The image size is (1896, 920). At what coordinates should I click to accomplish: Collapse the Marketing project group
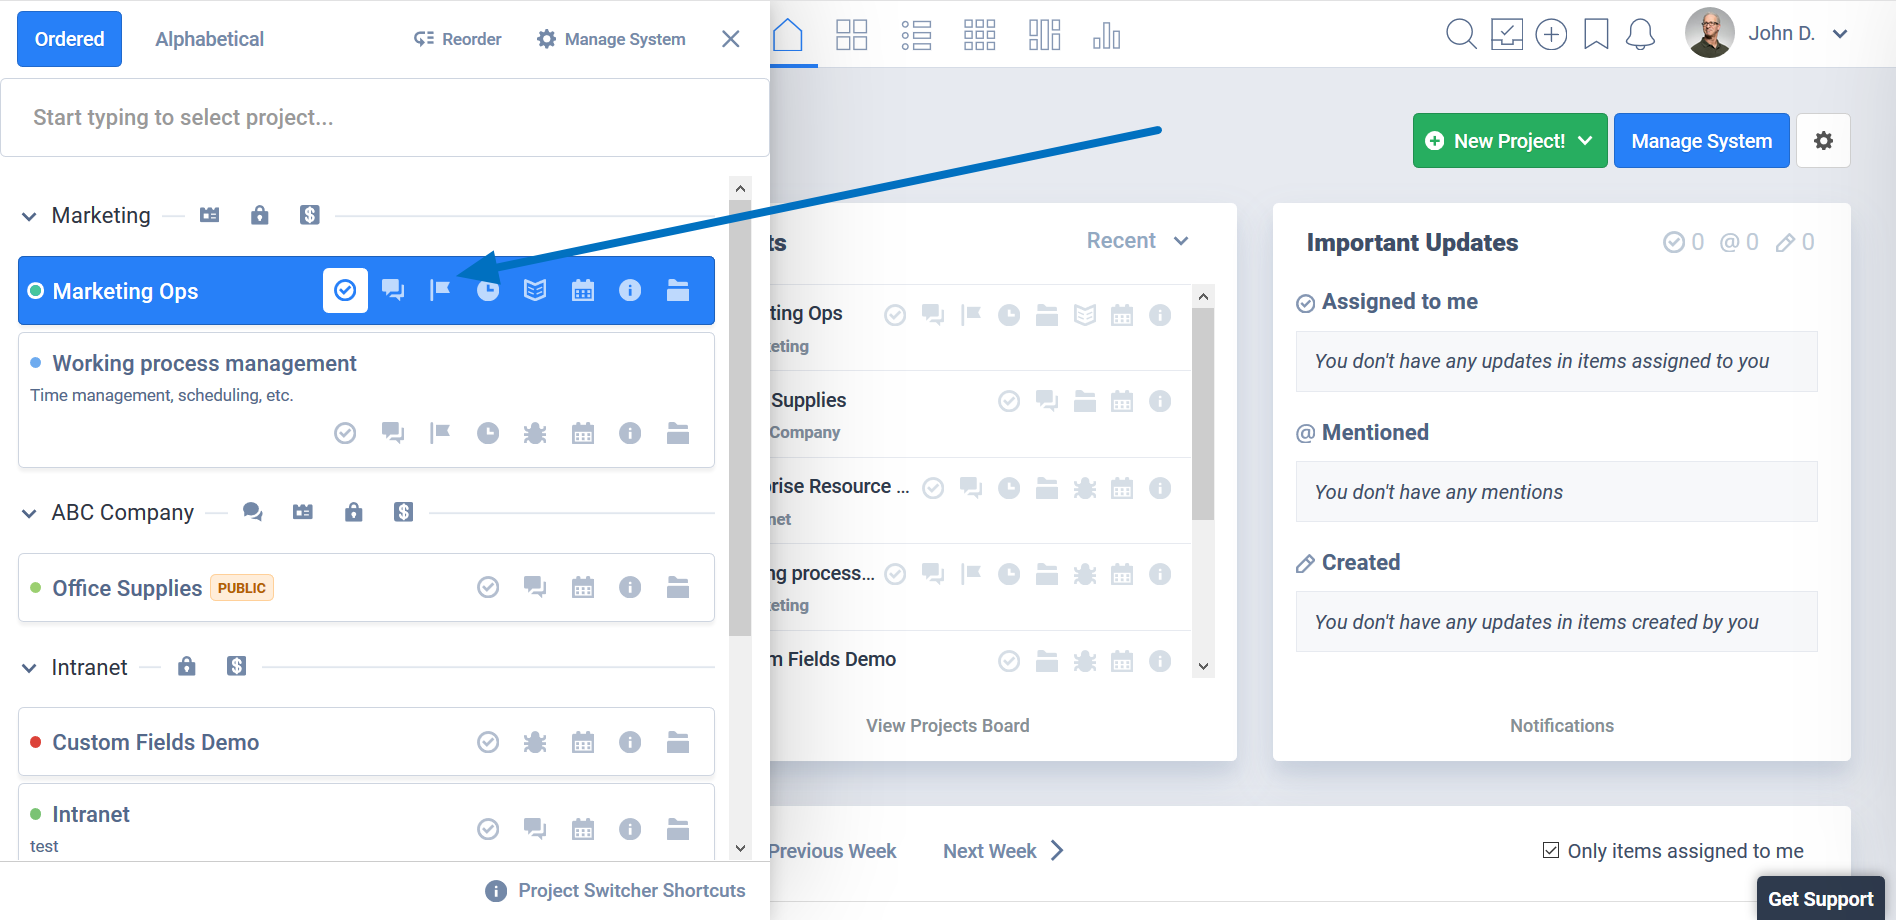(29, 216)
